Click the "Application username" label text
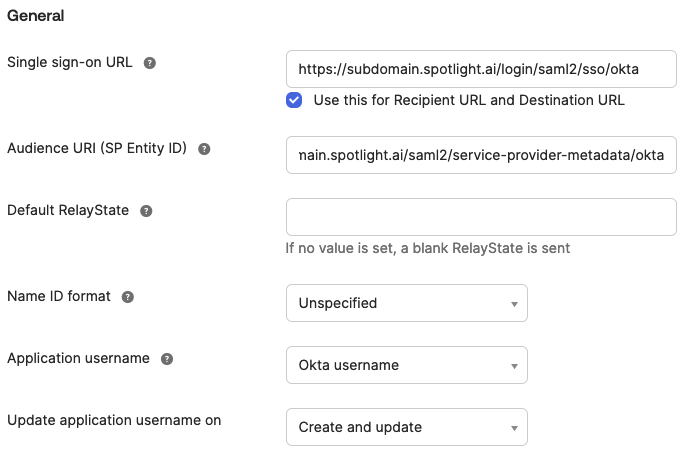The height and width of the screenshot is (457, 685). [78, 359]
